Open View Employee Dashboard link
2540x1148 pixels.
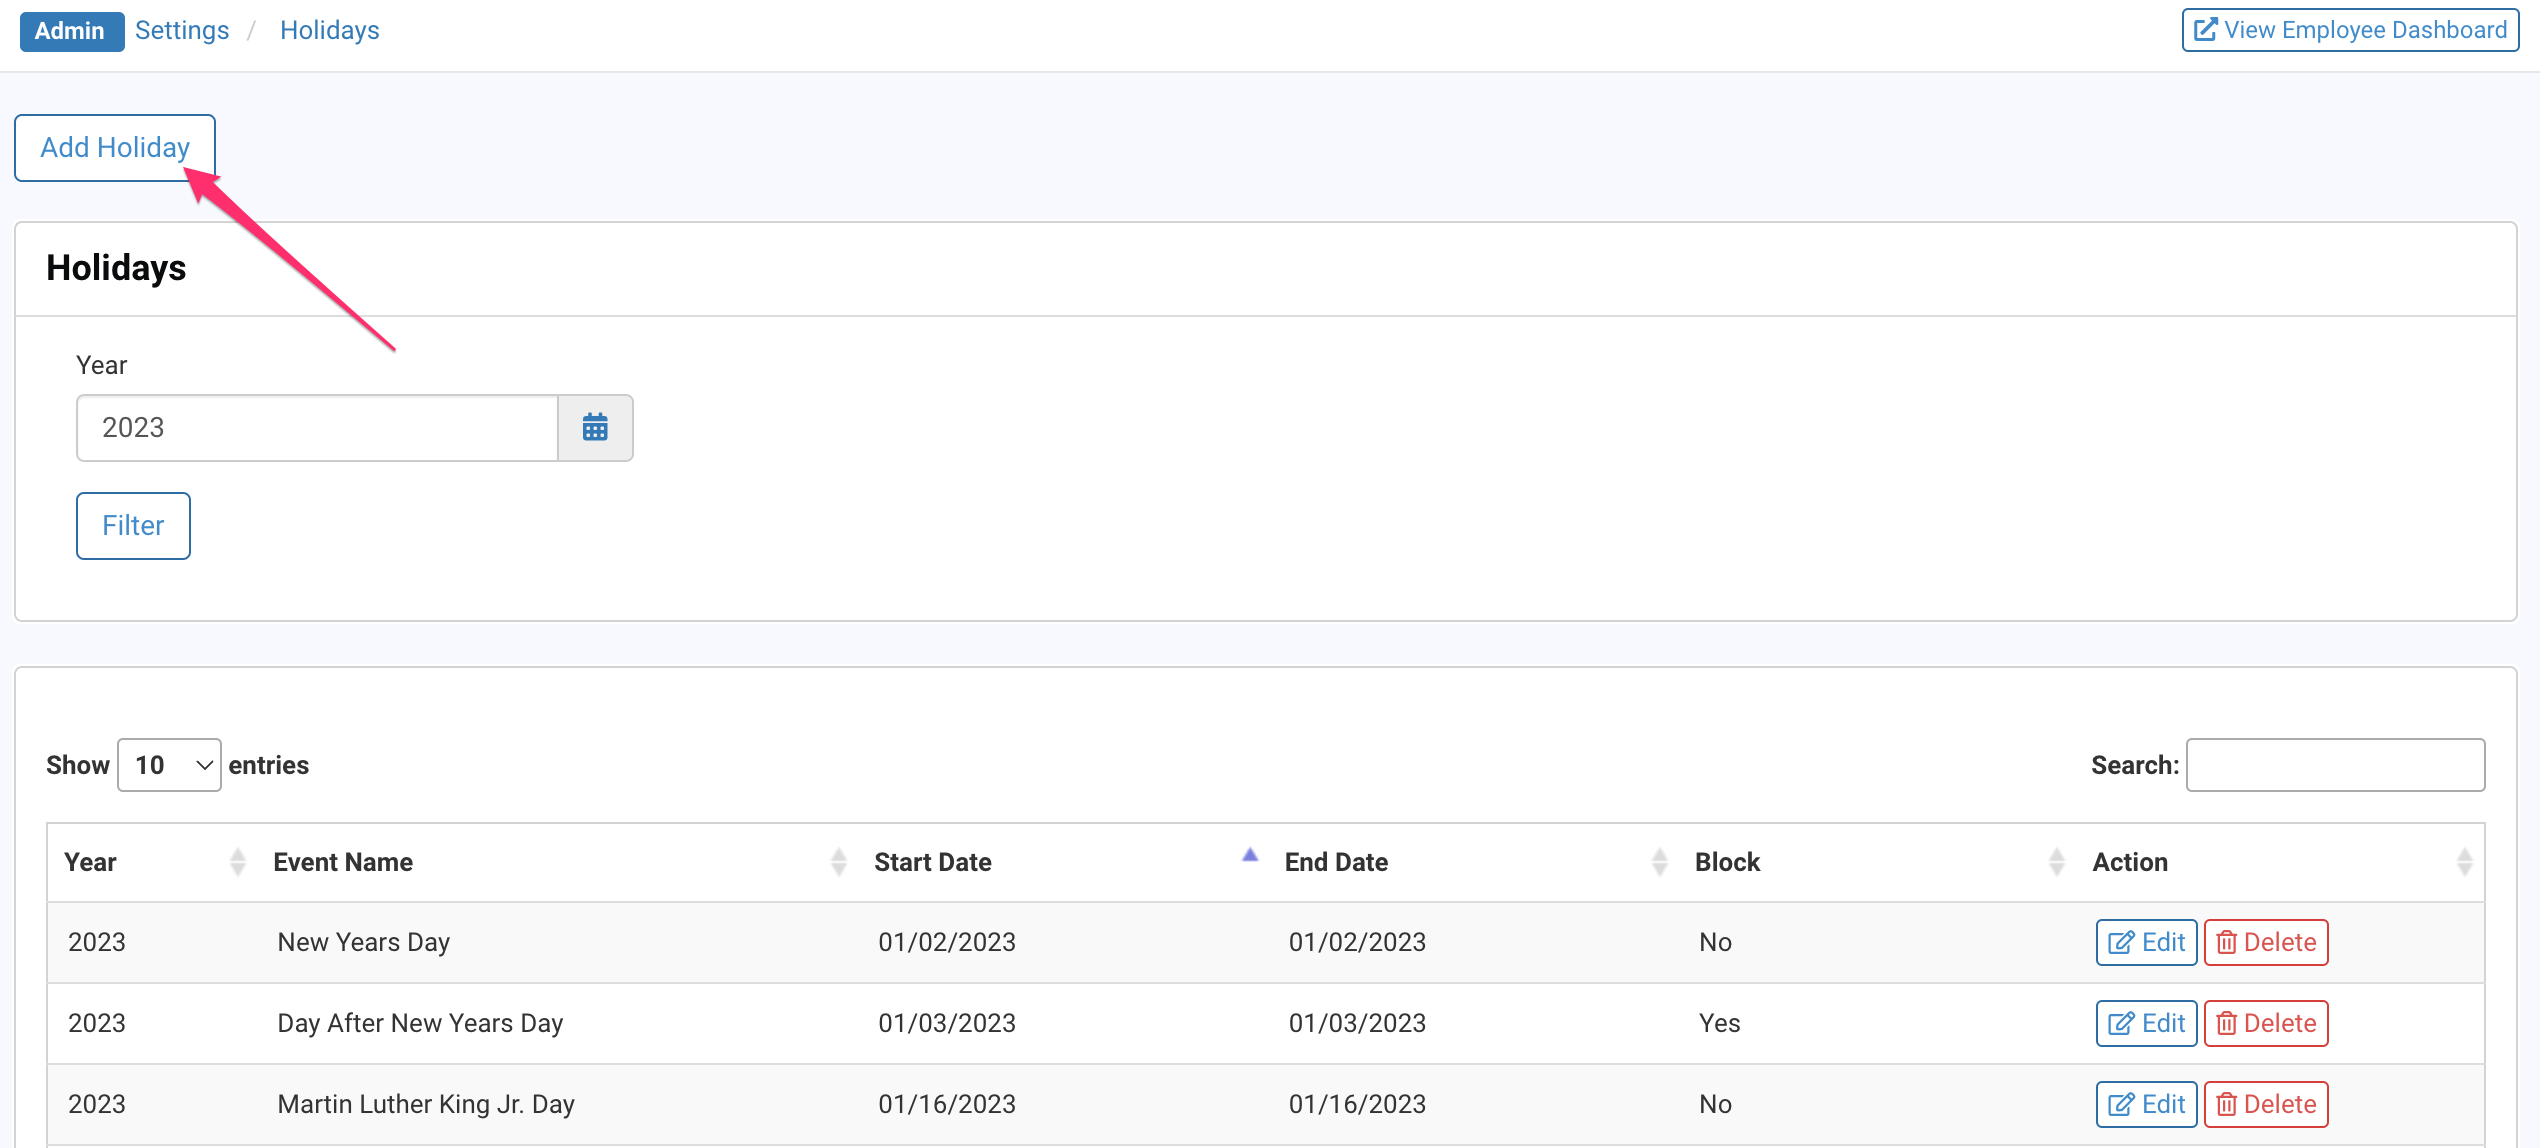pyautogui.click(x=2350, y=30)
